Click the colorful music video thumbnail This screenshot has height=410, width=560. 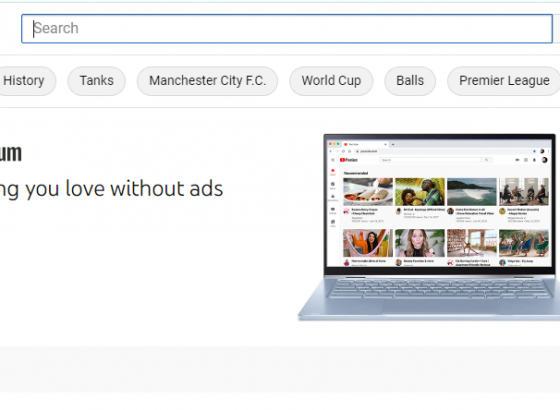pyautogui.click(x=420, y=191)
